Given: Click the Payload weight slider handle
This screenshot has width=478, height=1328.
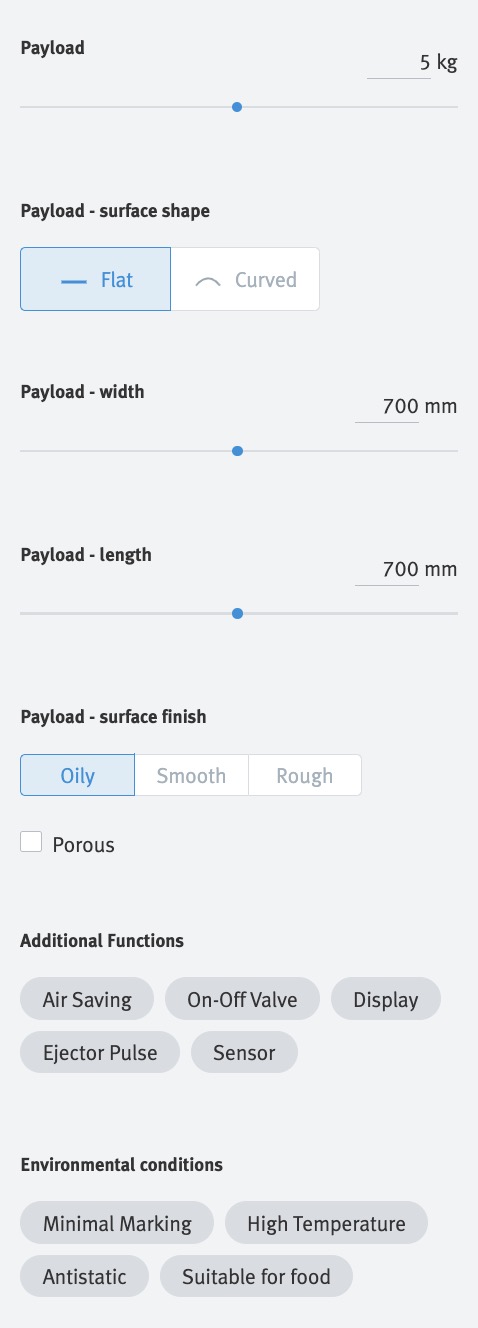Looking at the screenshot, I should (237, 106).
